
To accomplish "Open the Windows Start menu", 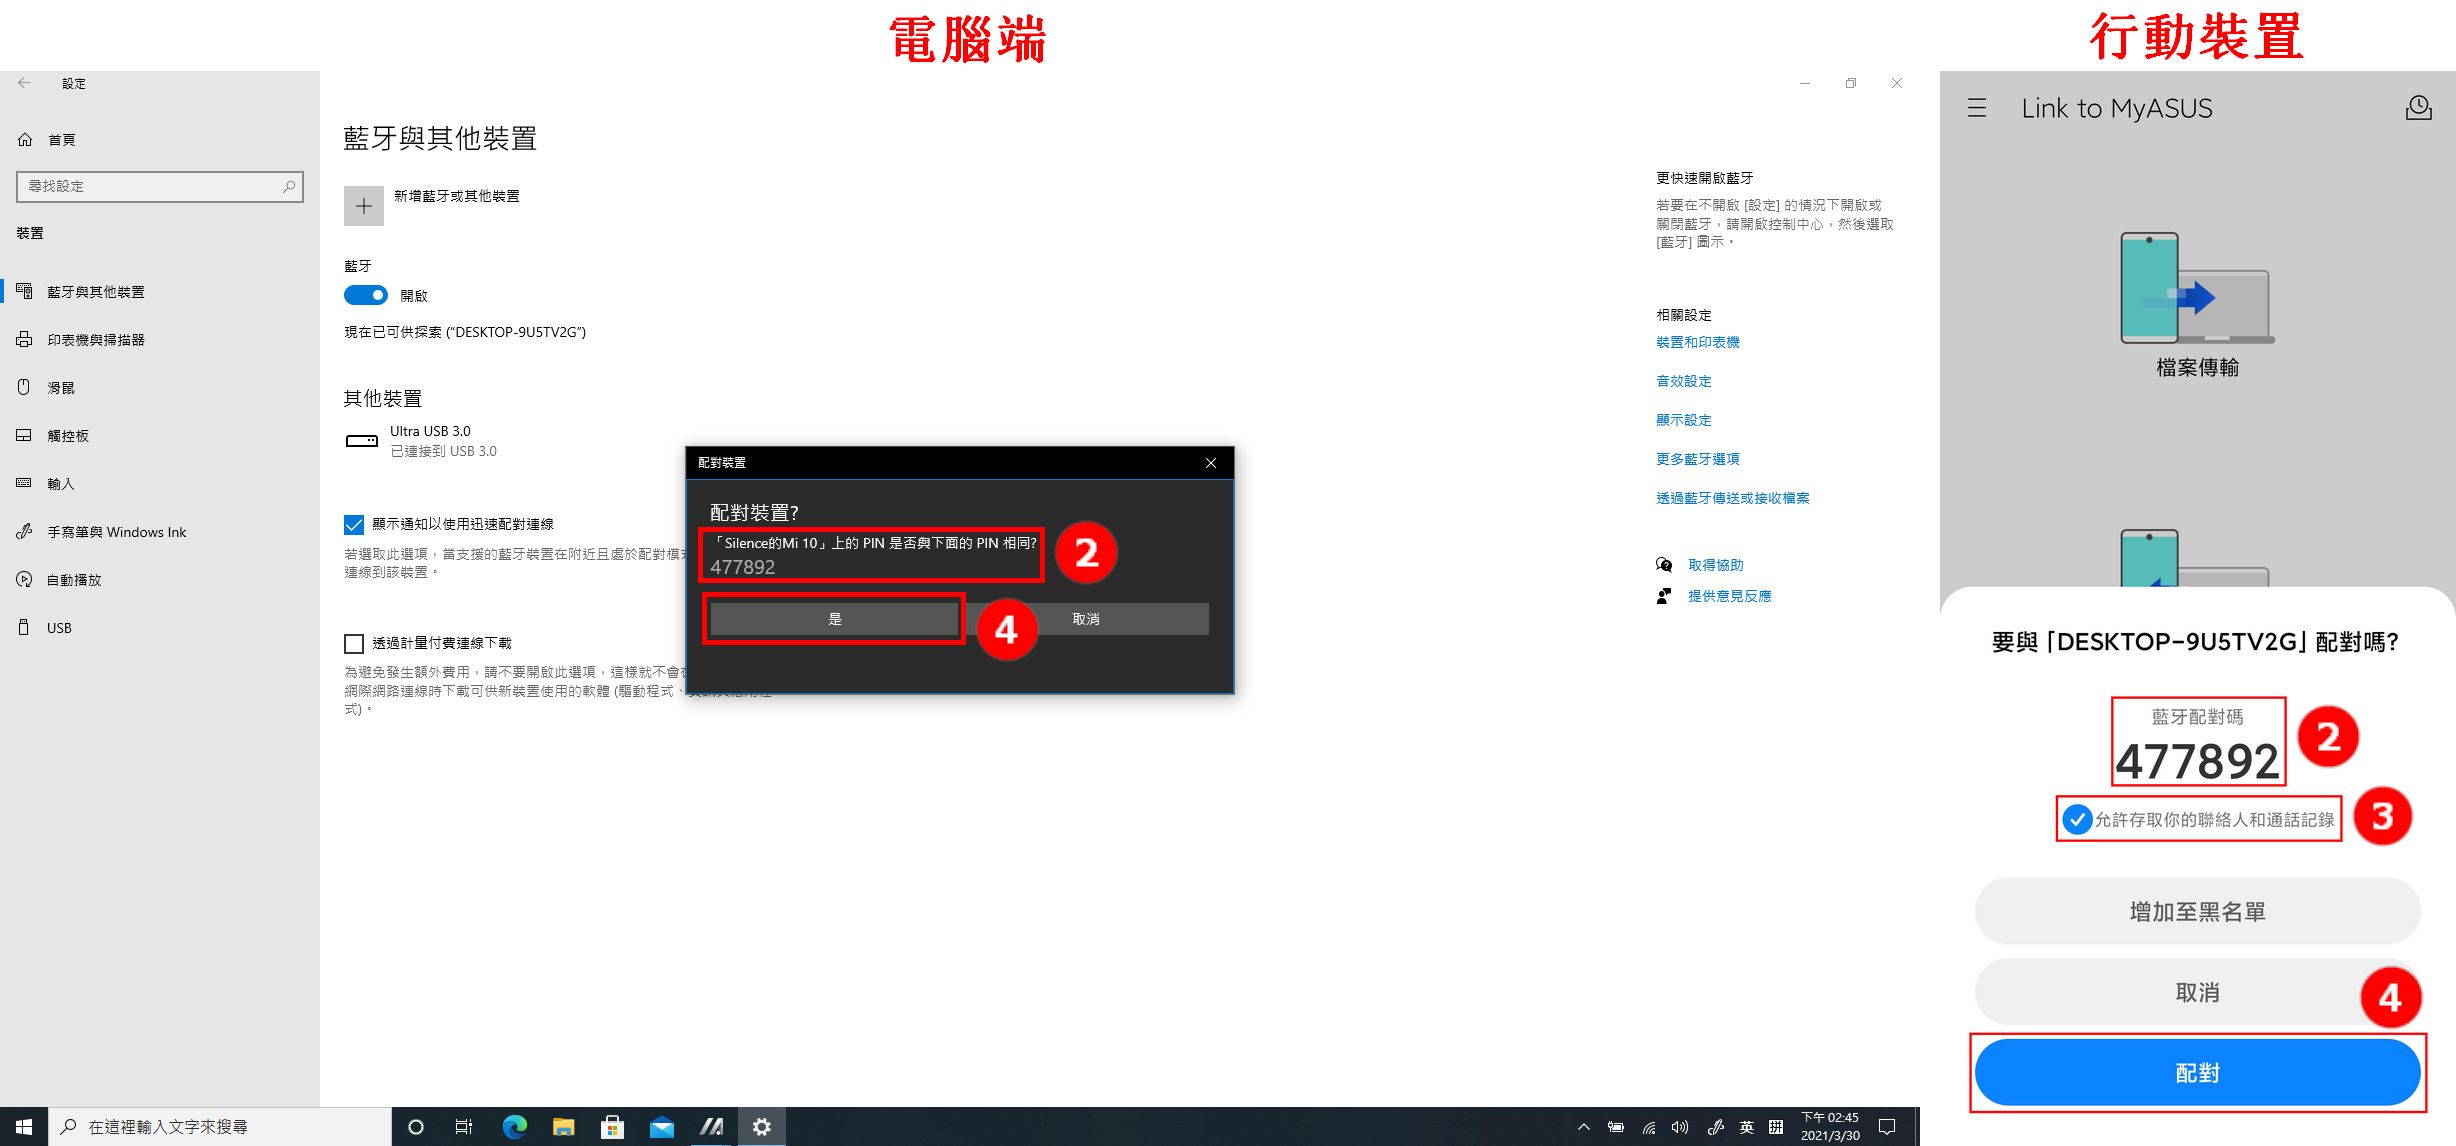I will (24, 1127).
